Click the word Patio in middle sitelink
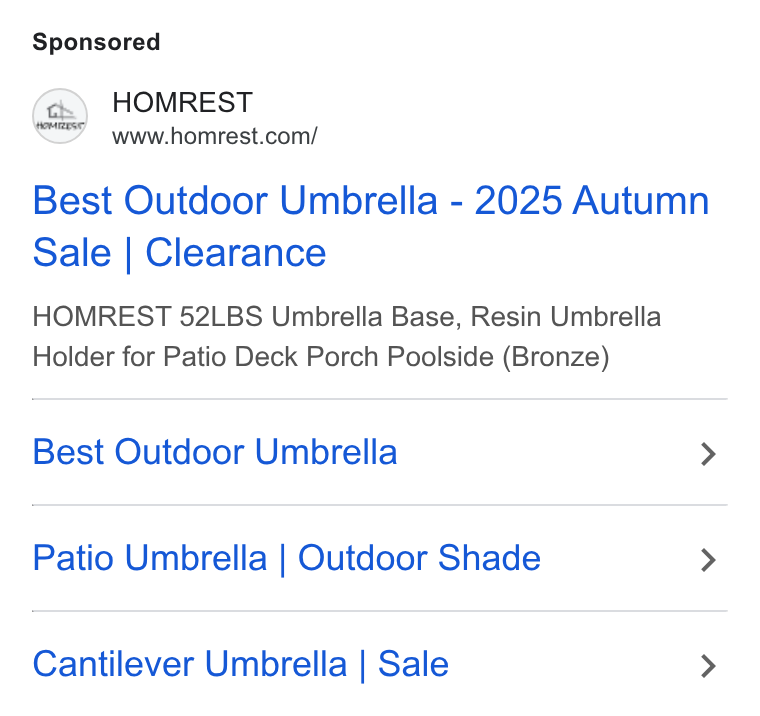Image resolution: width=760 pixels, height=716 pixels. [73, 558]
